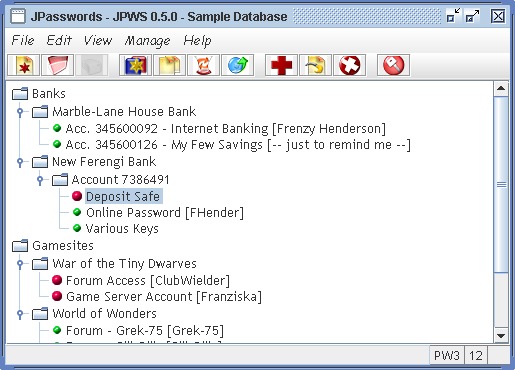Click the 12 entry-count status field

[476, 356]
